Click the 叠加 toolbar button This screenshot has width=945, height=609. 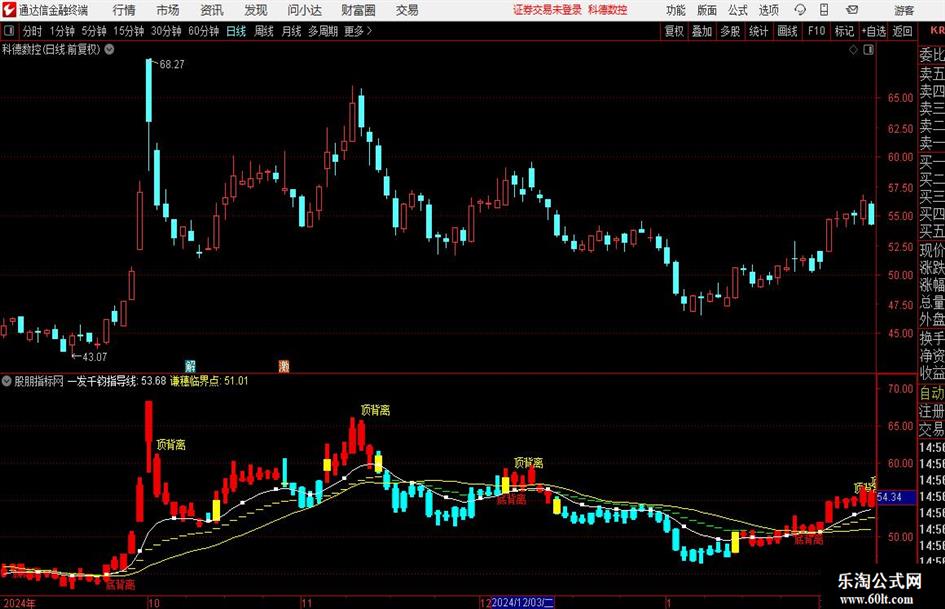702,31
